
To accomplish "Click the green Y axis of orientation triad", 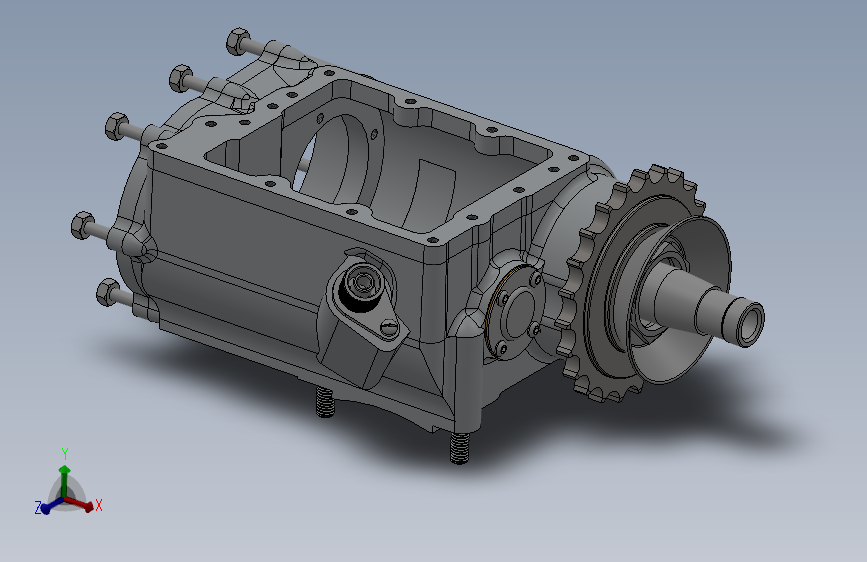I will click(x=65, y=480).
